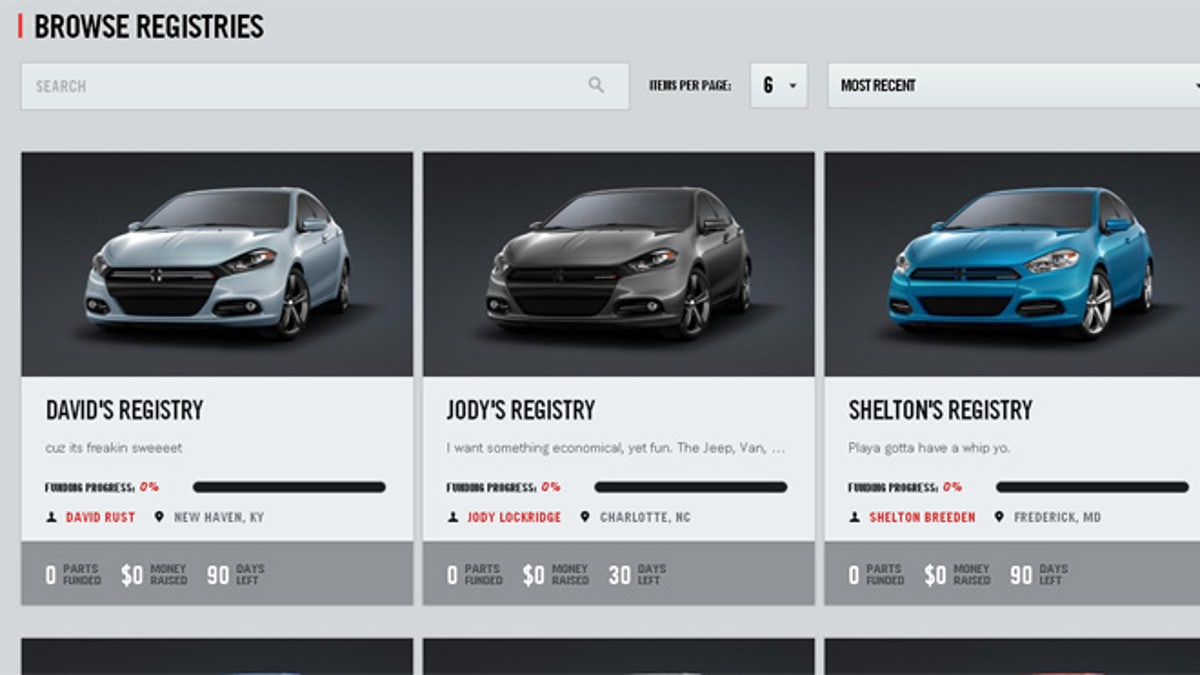
Task: Click David's Registry funding progress bar
Action: 289,487
